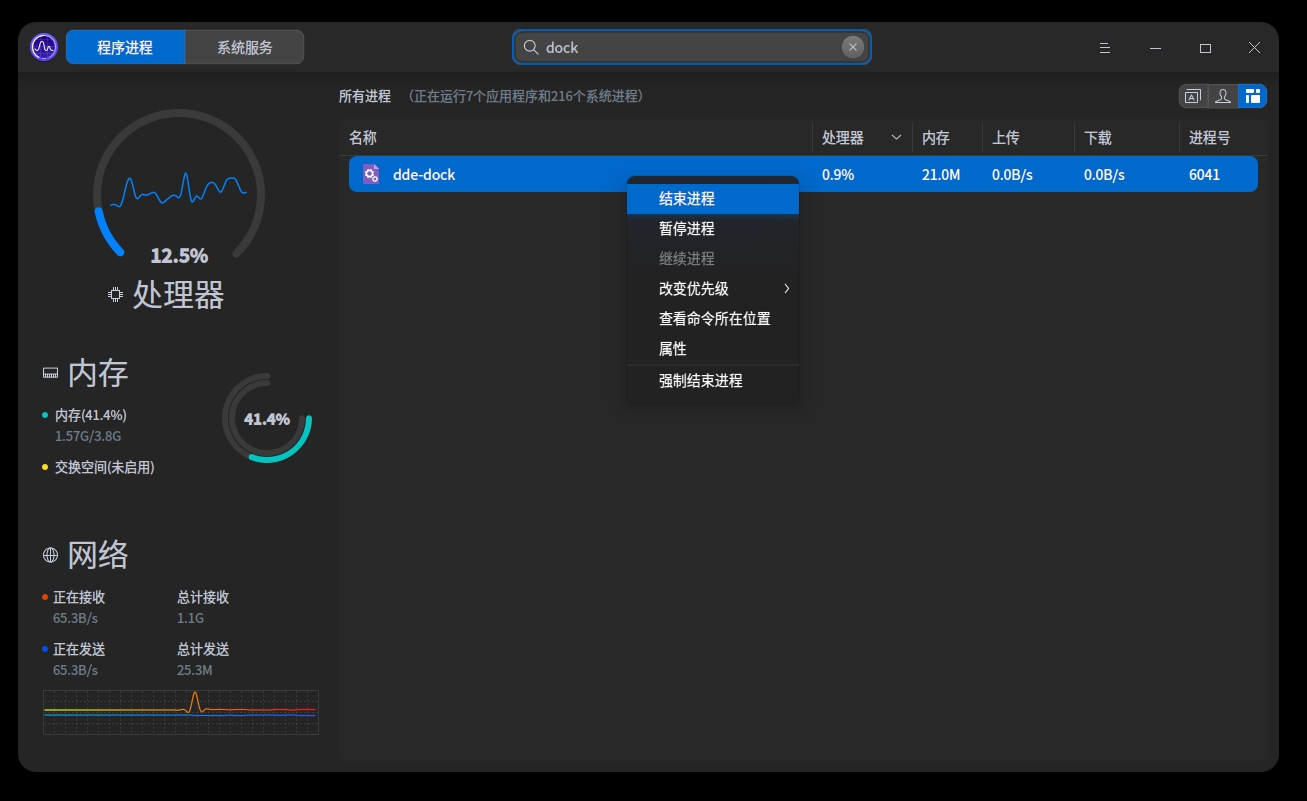Click the 总计接收 label
Screen dimensions: 1307x801
tap(203, 597)
